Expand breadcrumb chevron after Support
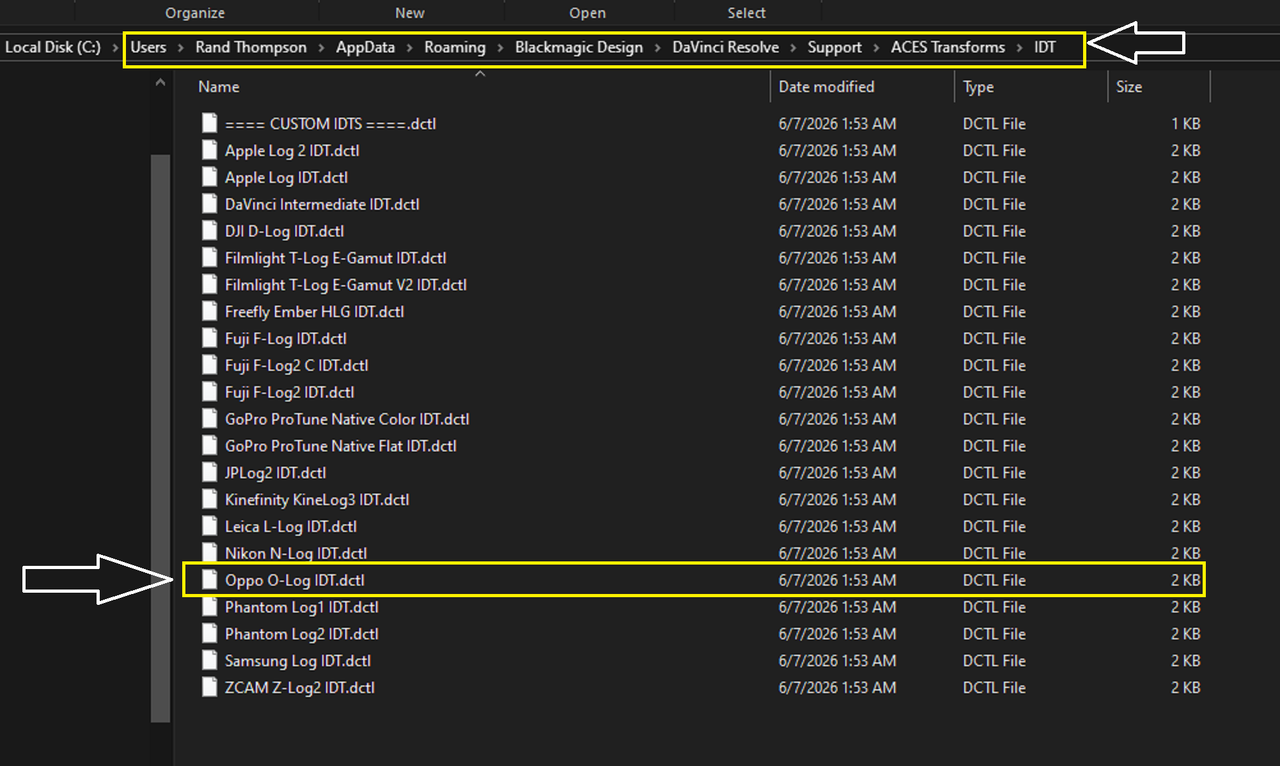This screenshot has height=766, width=1280. pos(877,48)
